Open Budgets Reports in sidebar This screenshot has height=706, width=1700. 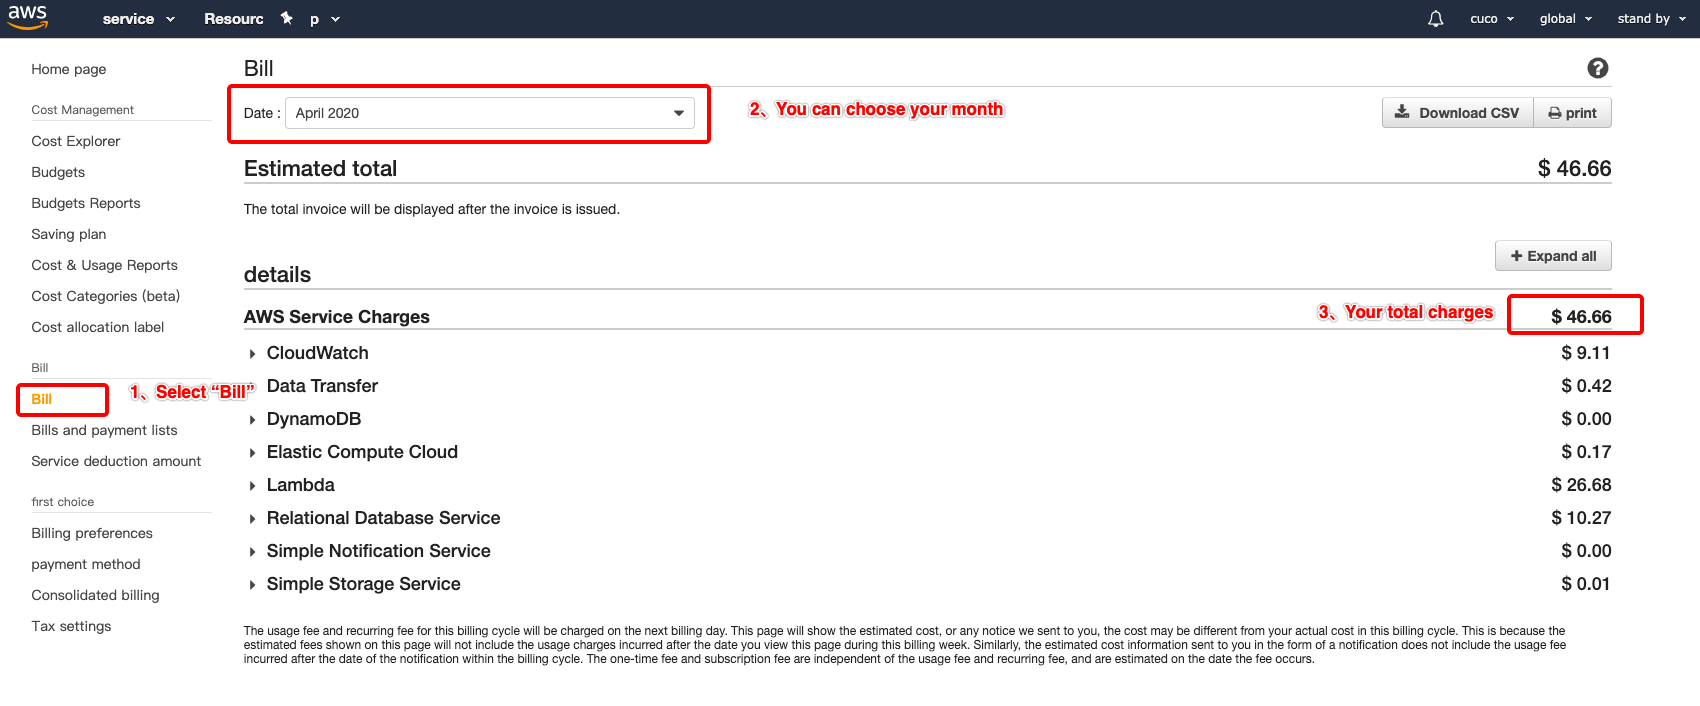tap(86, 203)
